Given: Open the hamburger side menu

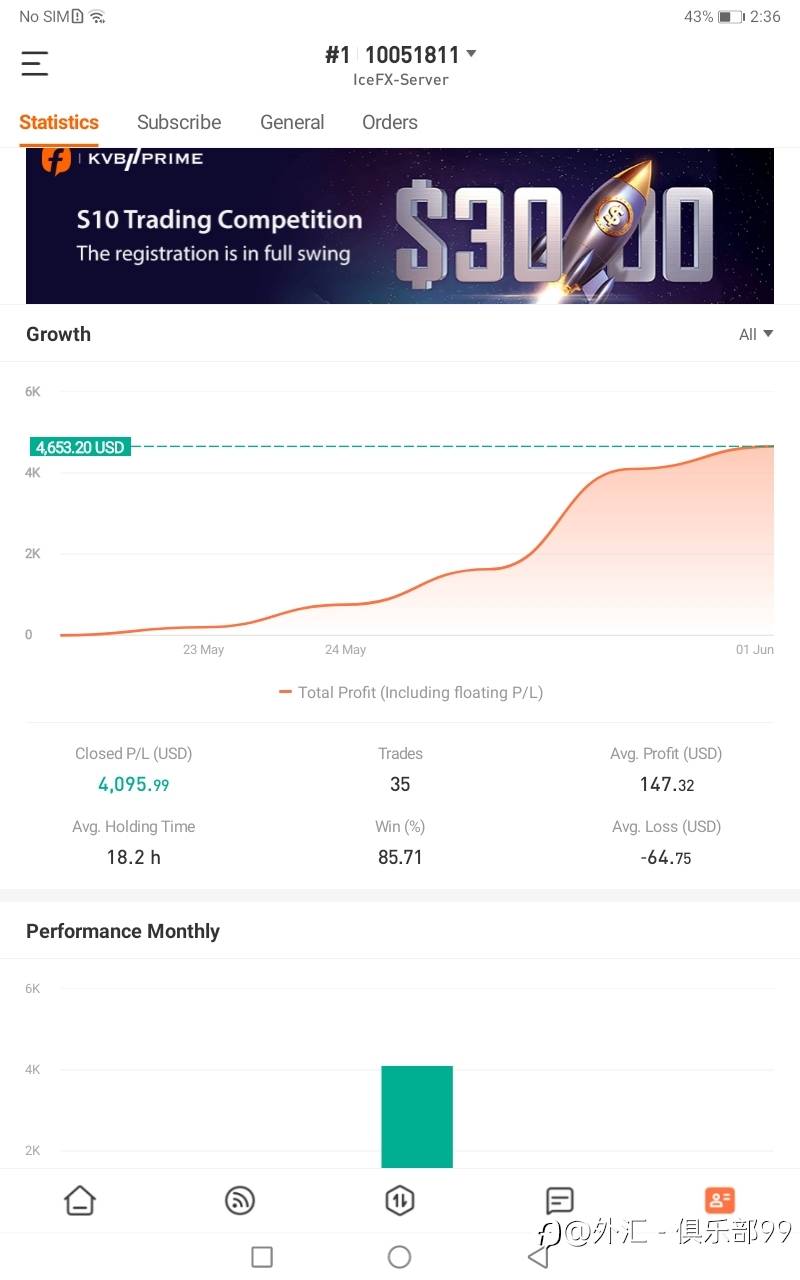Looking at the screenshot, I should (35, 64).
